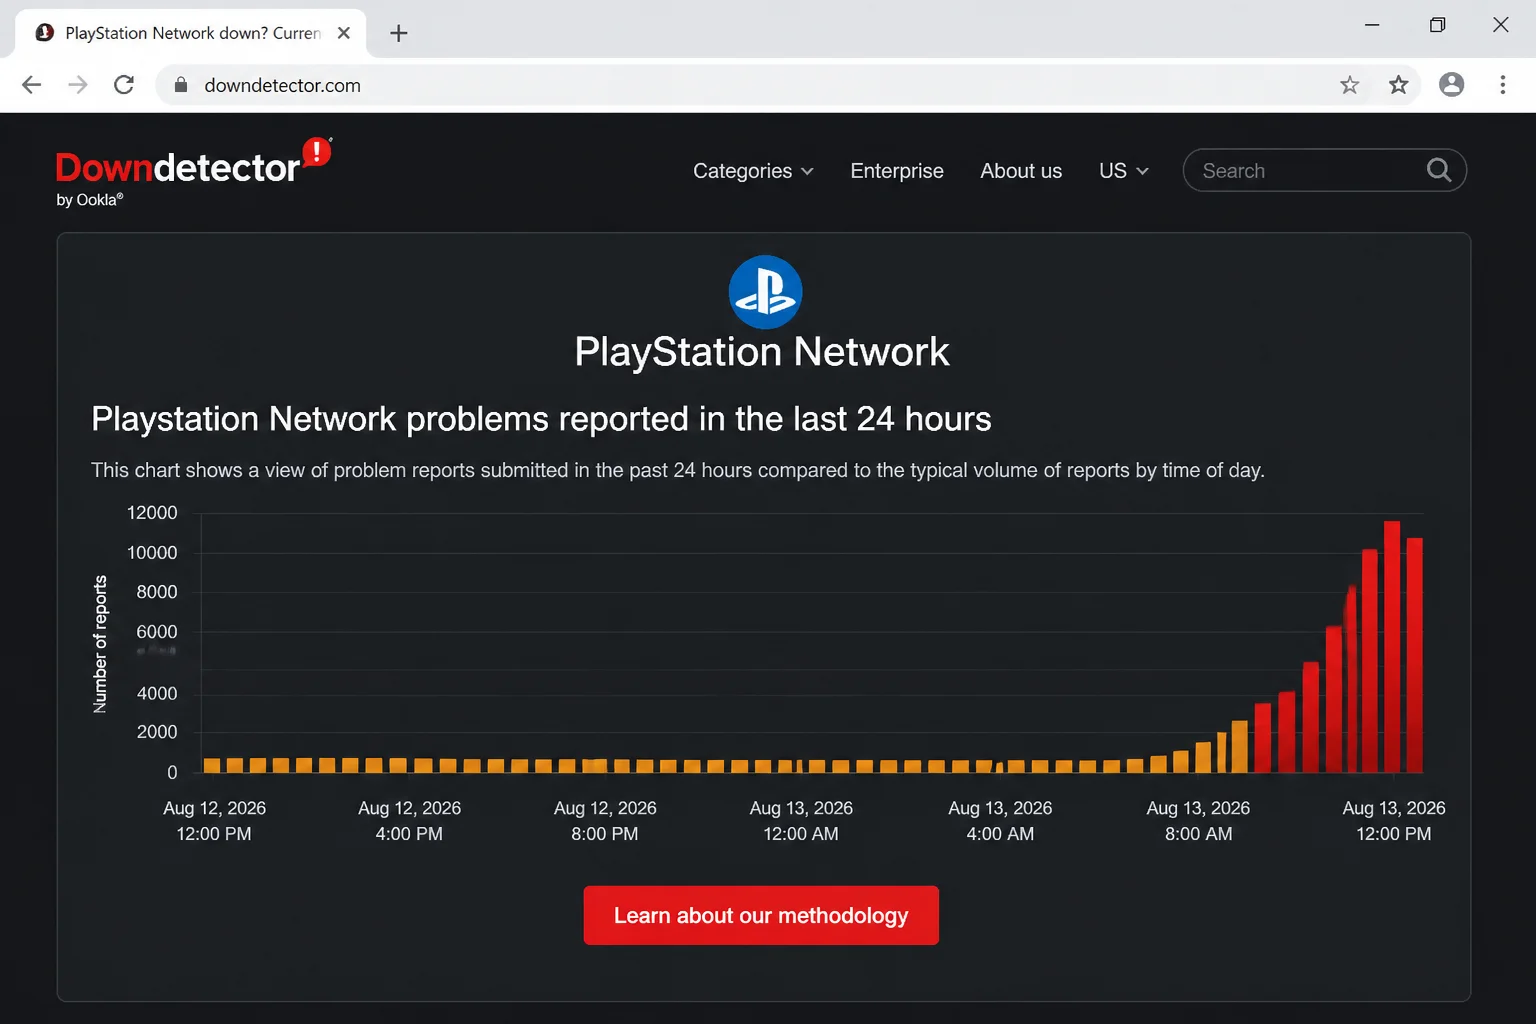Restore down the browser window
Screen dimensions: 1536x1024
(x=1437, y=25)
